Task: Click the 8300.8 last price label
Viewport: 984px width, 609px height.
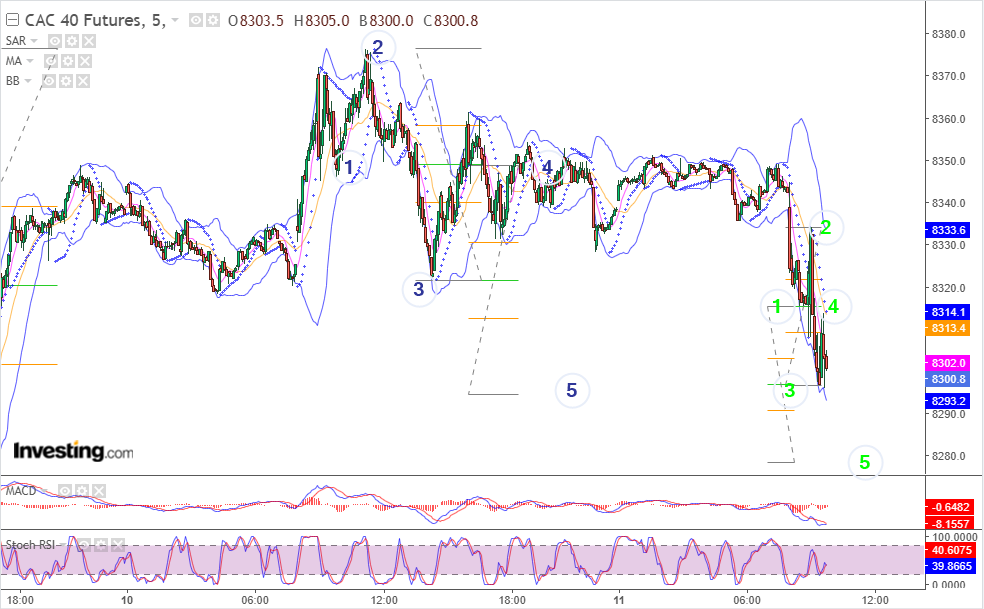Action: [948, 379]
